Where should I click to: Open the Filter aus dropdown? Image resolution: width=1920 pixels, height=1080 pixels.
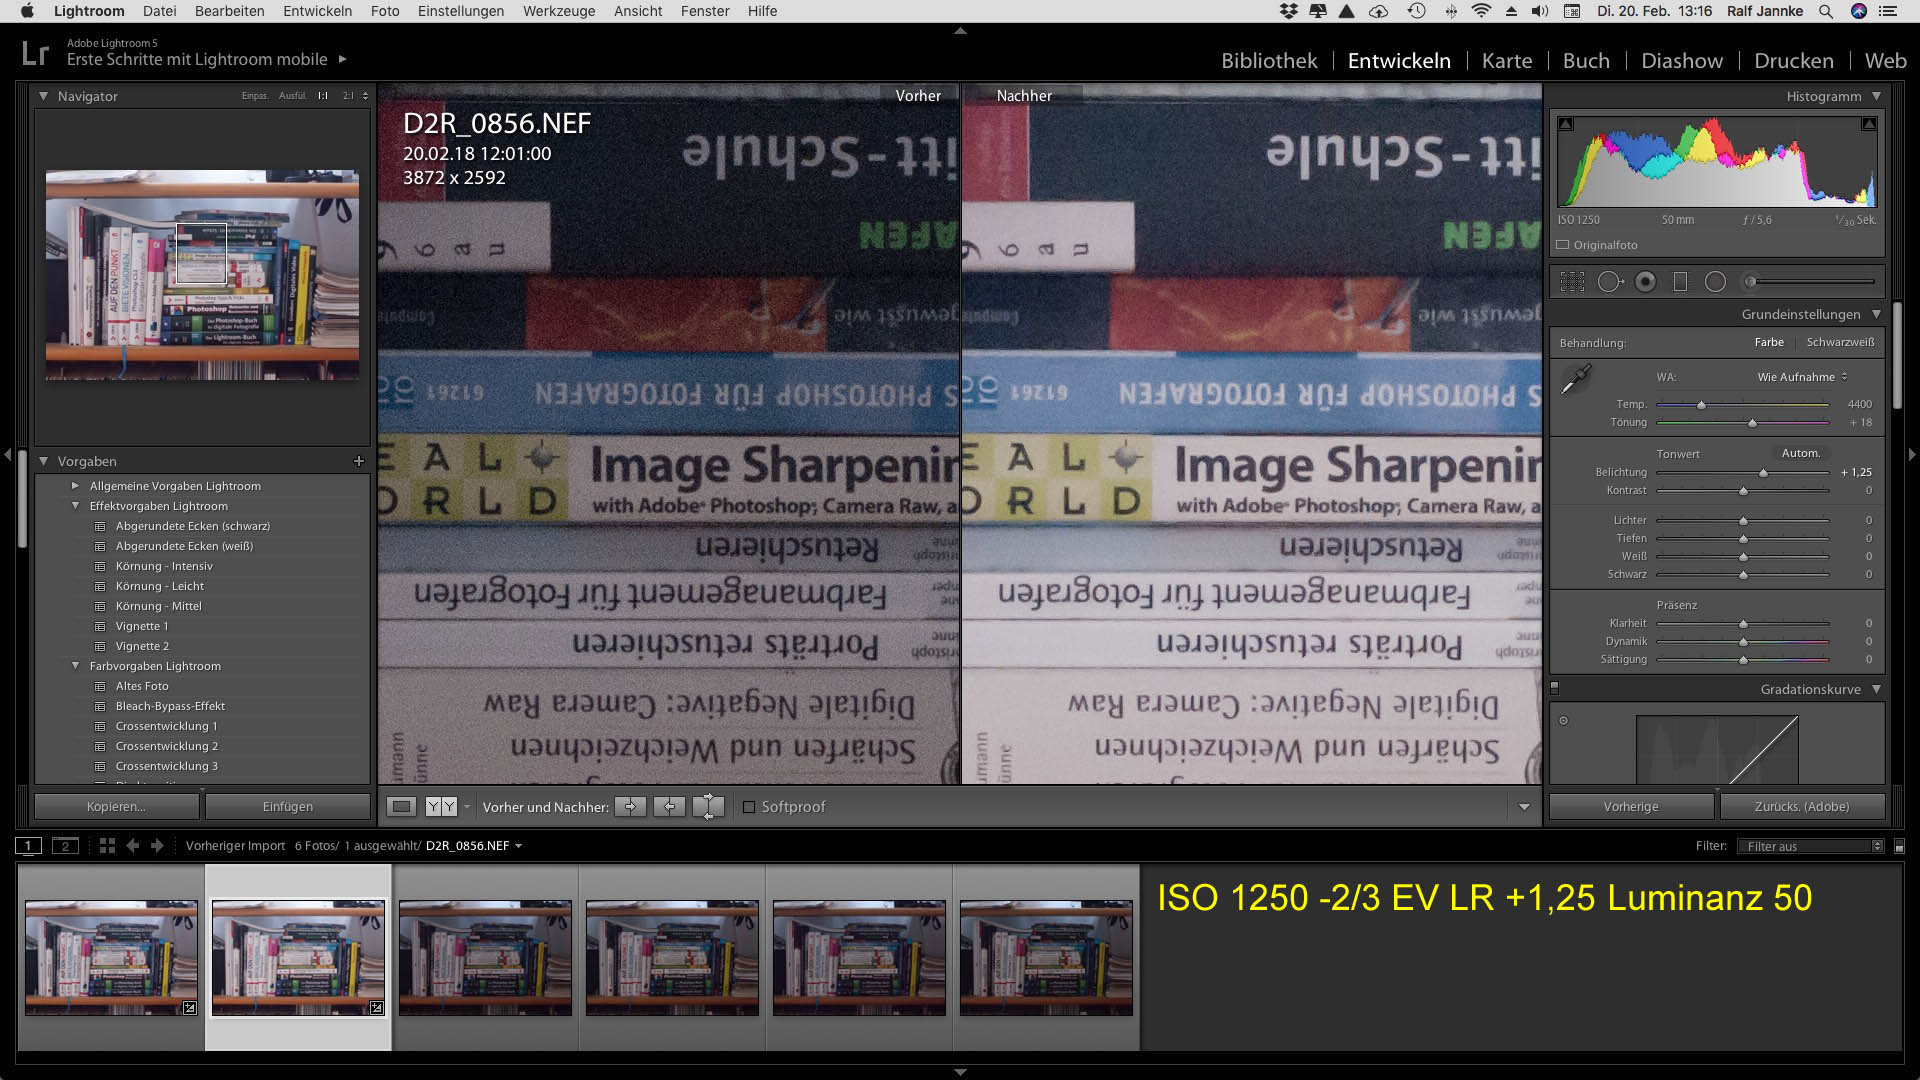[x=1810, y=846]
